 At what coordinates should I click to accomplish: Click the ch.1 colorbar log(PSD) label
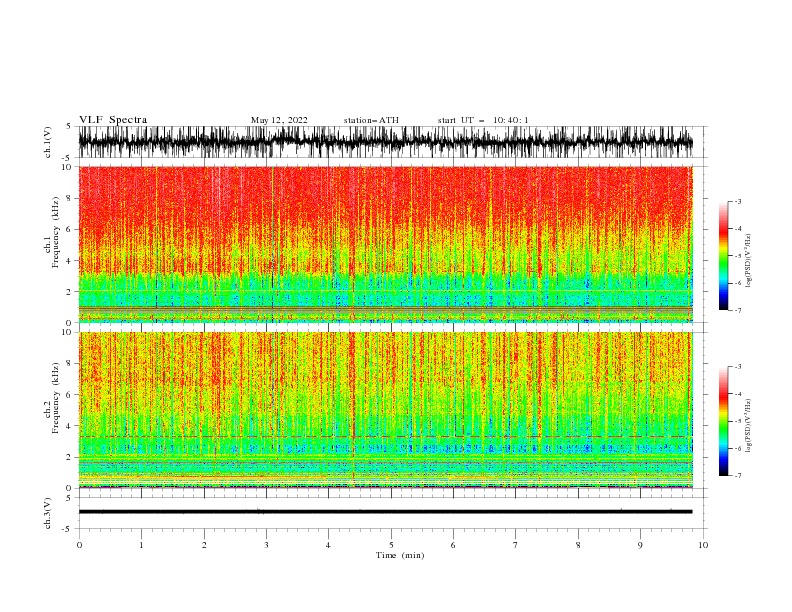click(749, 261)
